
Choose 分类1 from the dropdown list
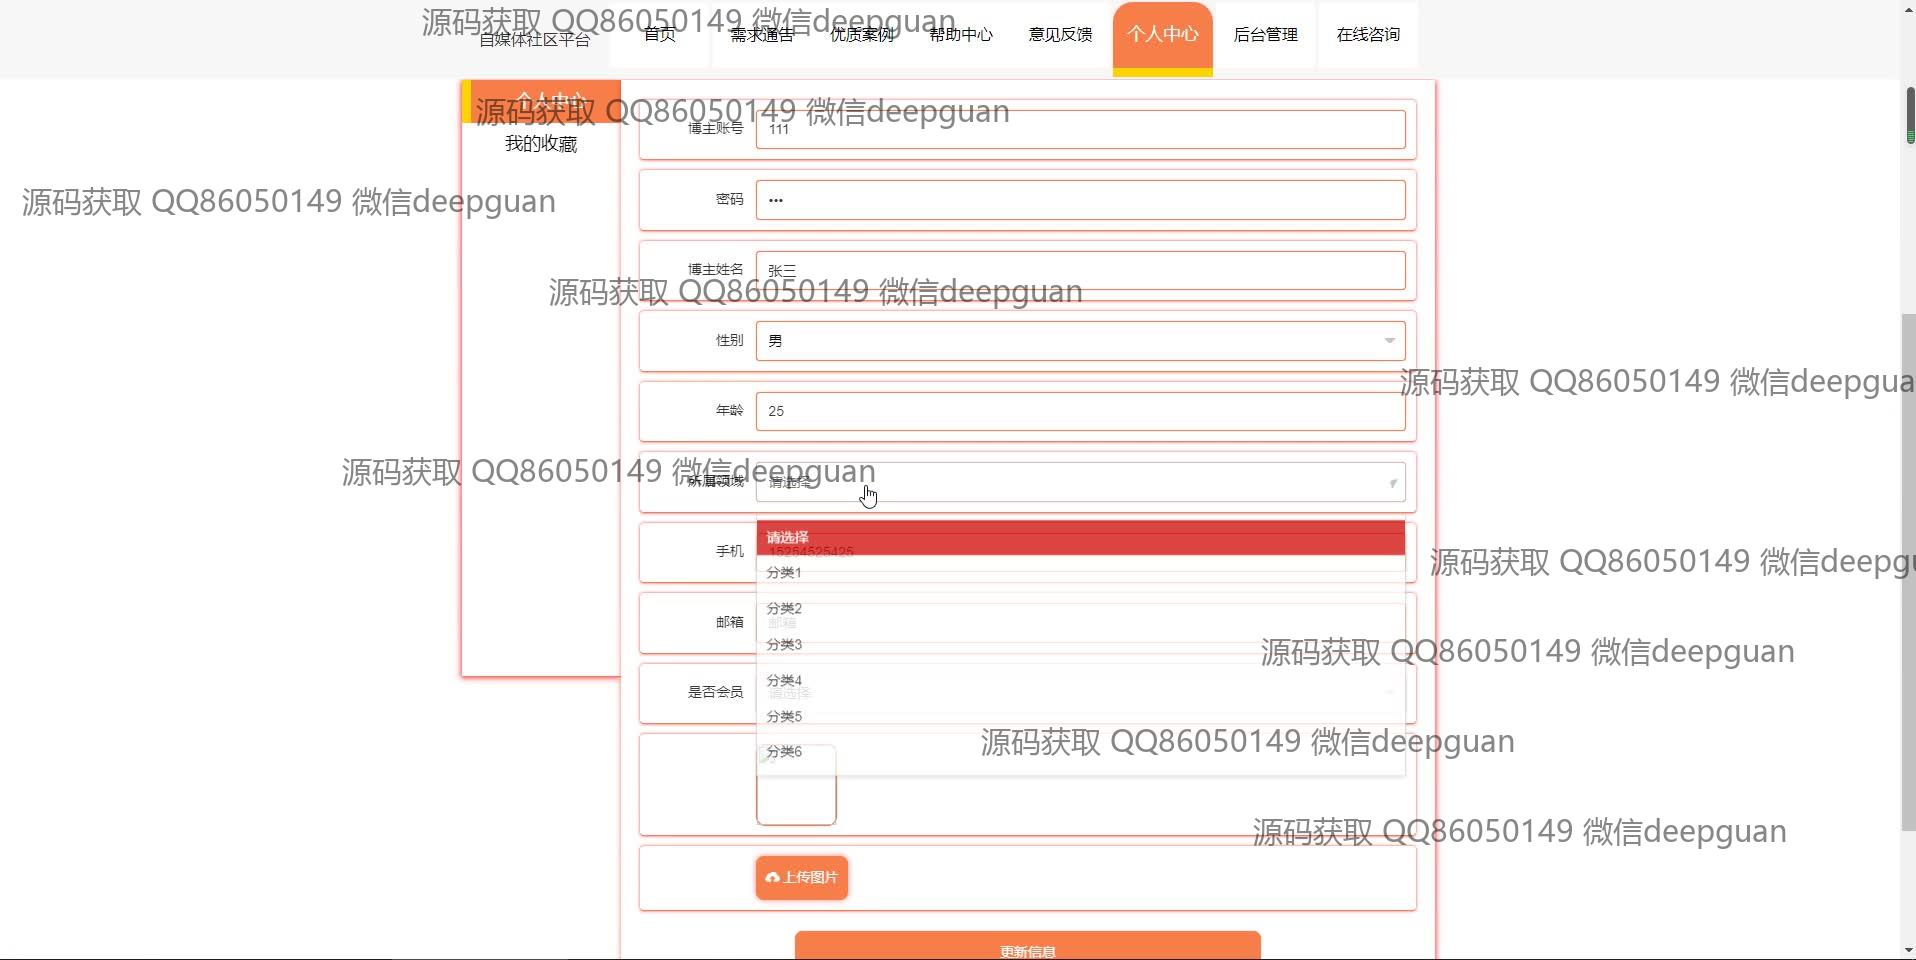(x=1080, y=573)
